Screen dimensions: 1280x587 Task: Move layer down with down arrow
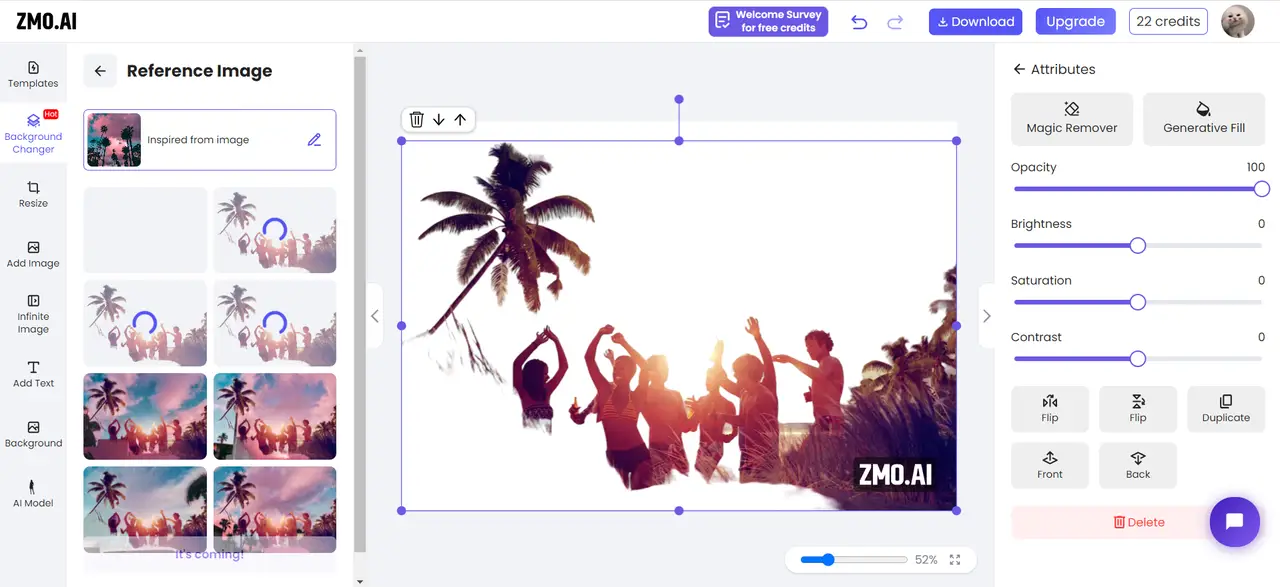438,119
